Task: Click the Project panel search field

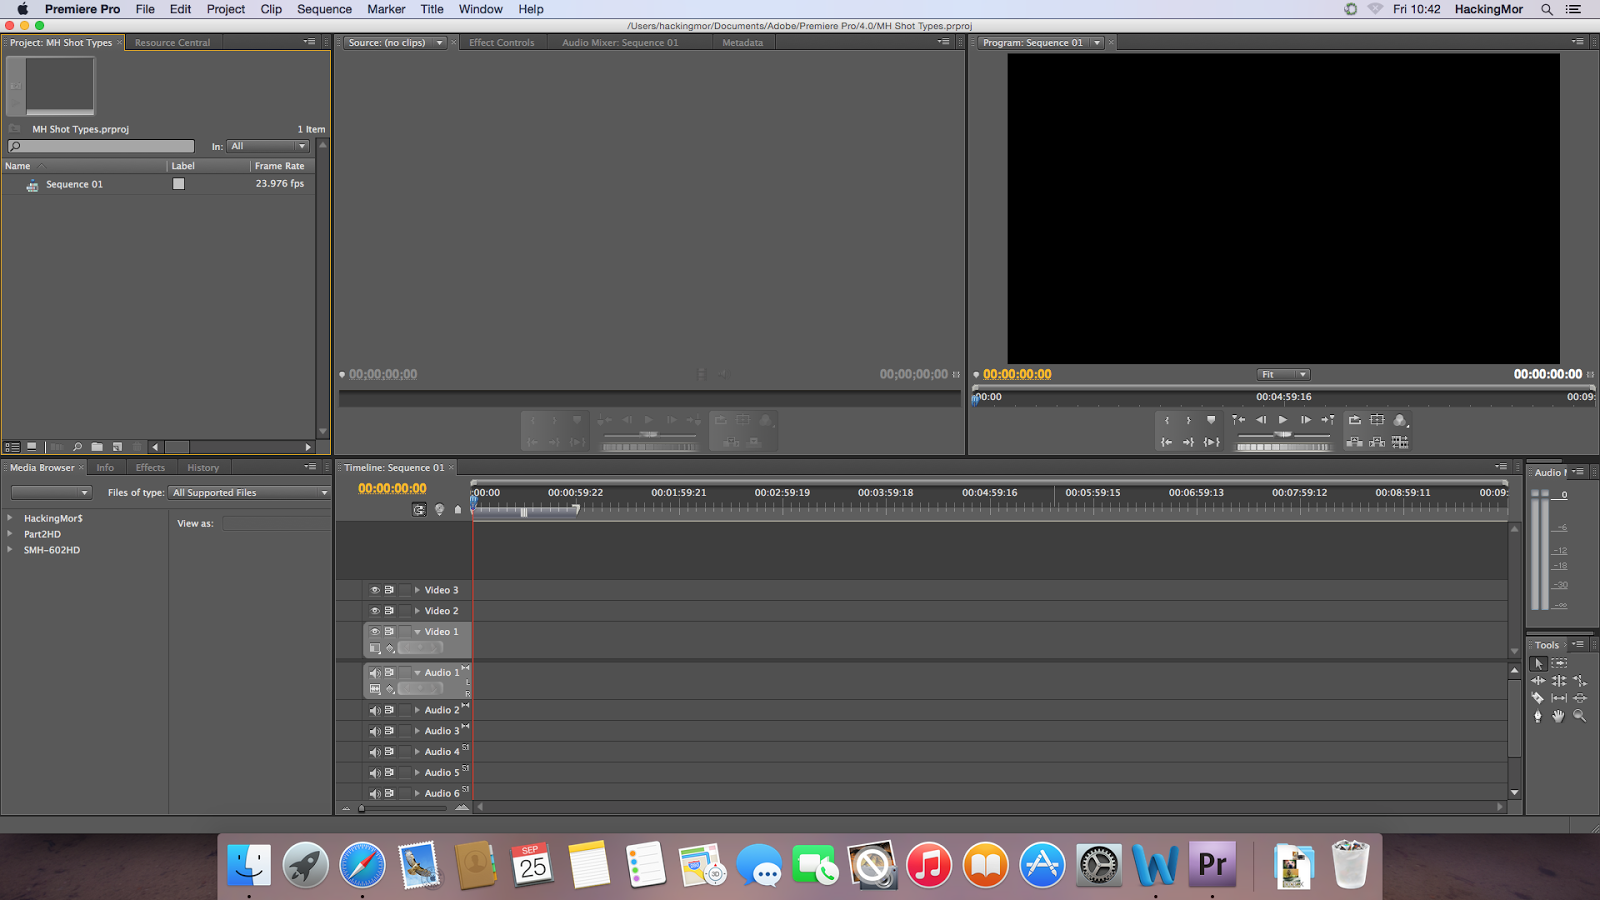Action: click(100, 146)
